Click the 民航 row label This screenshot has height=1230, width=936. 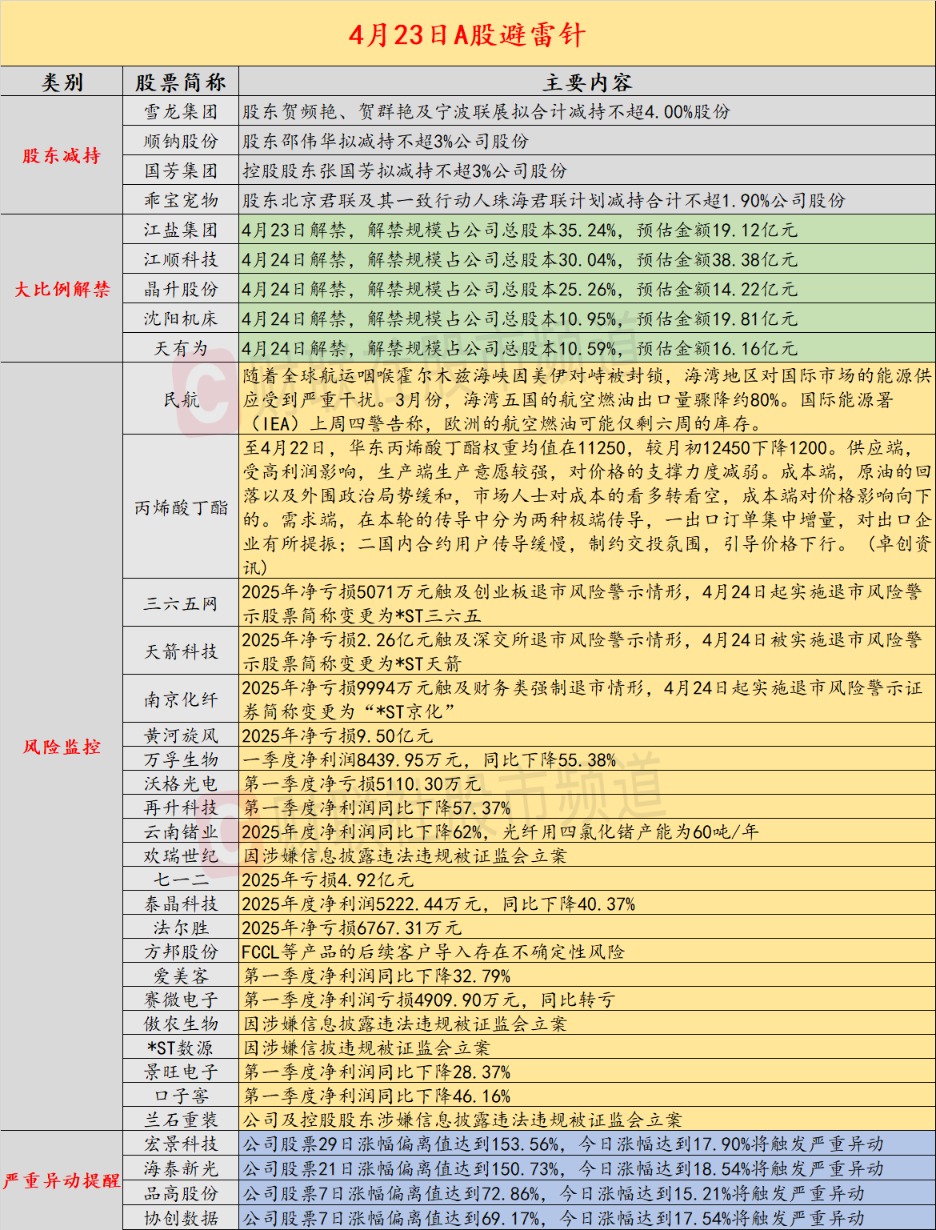[x=181, y=397]
